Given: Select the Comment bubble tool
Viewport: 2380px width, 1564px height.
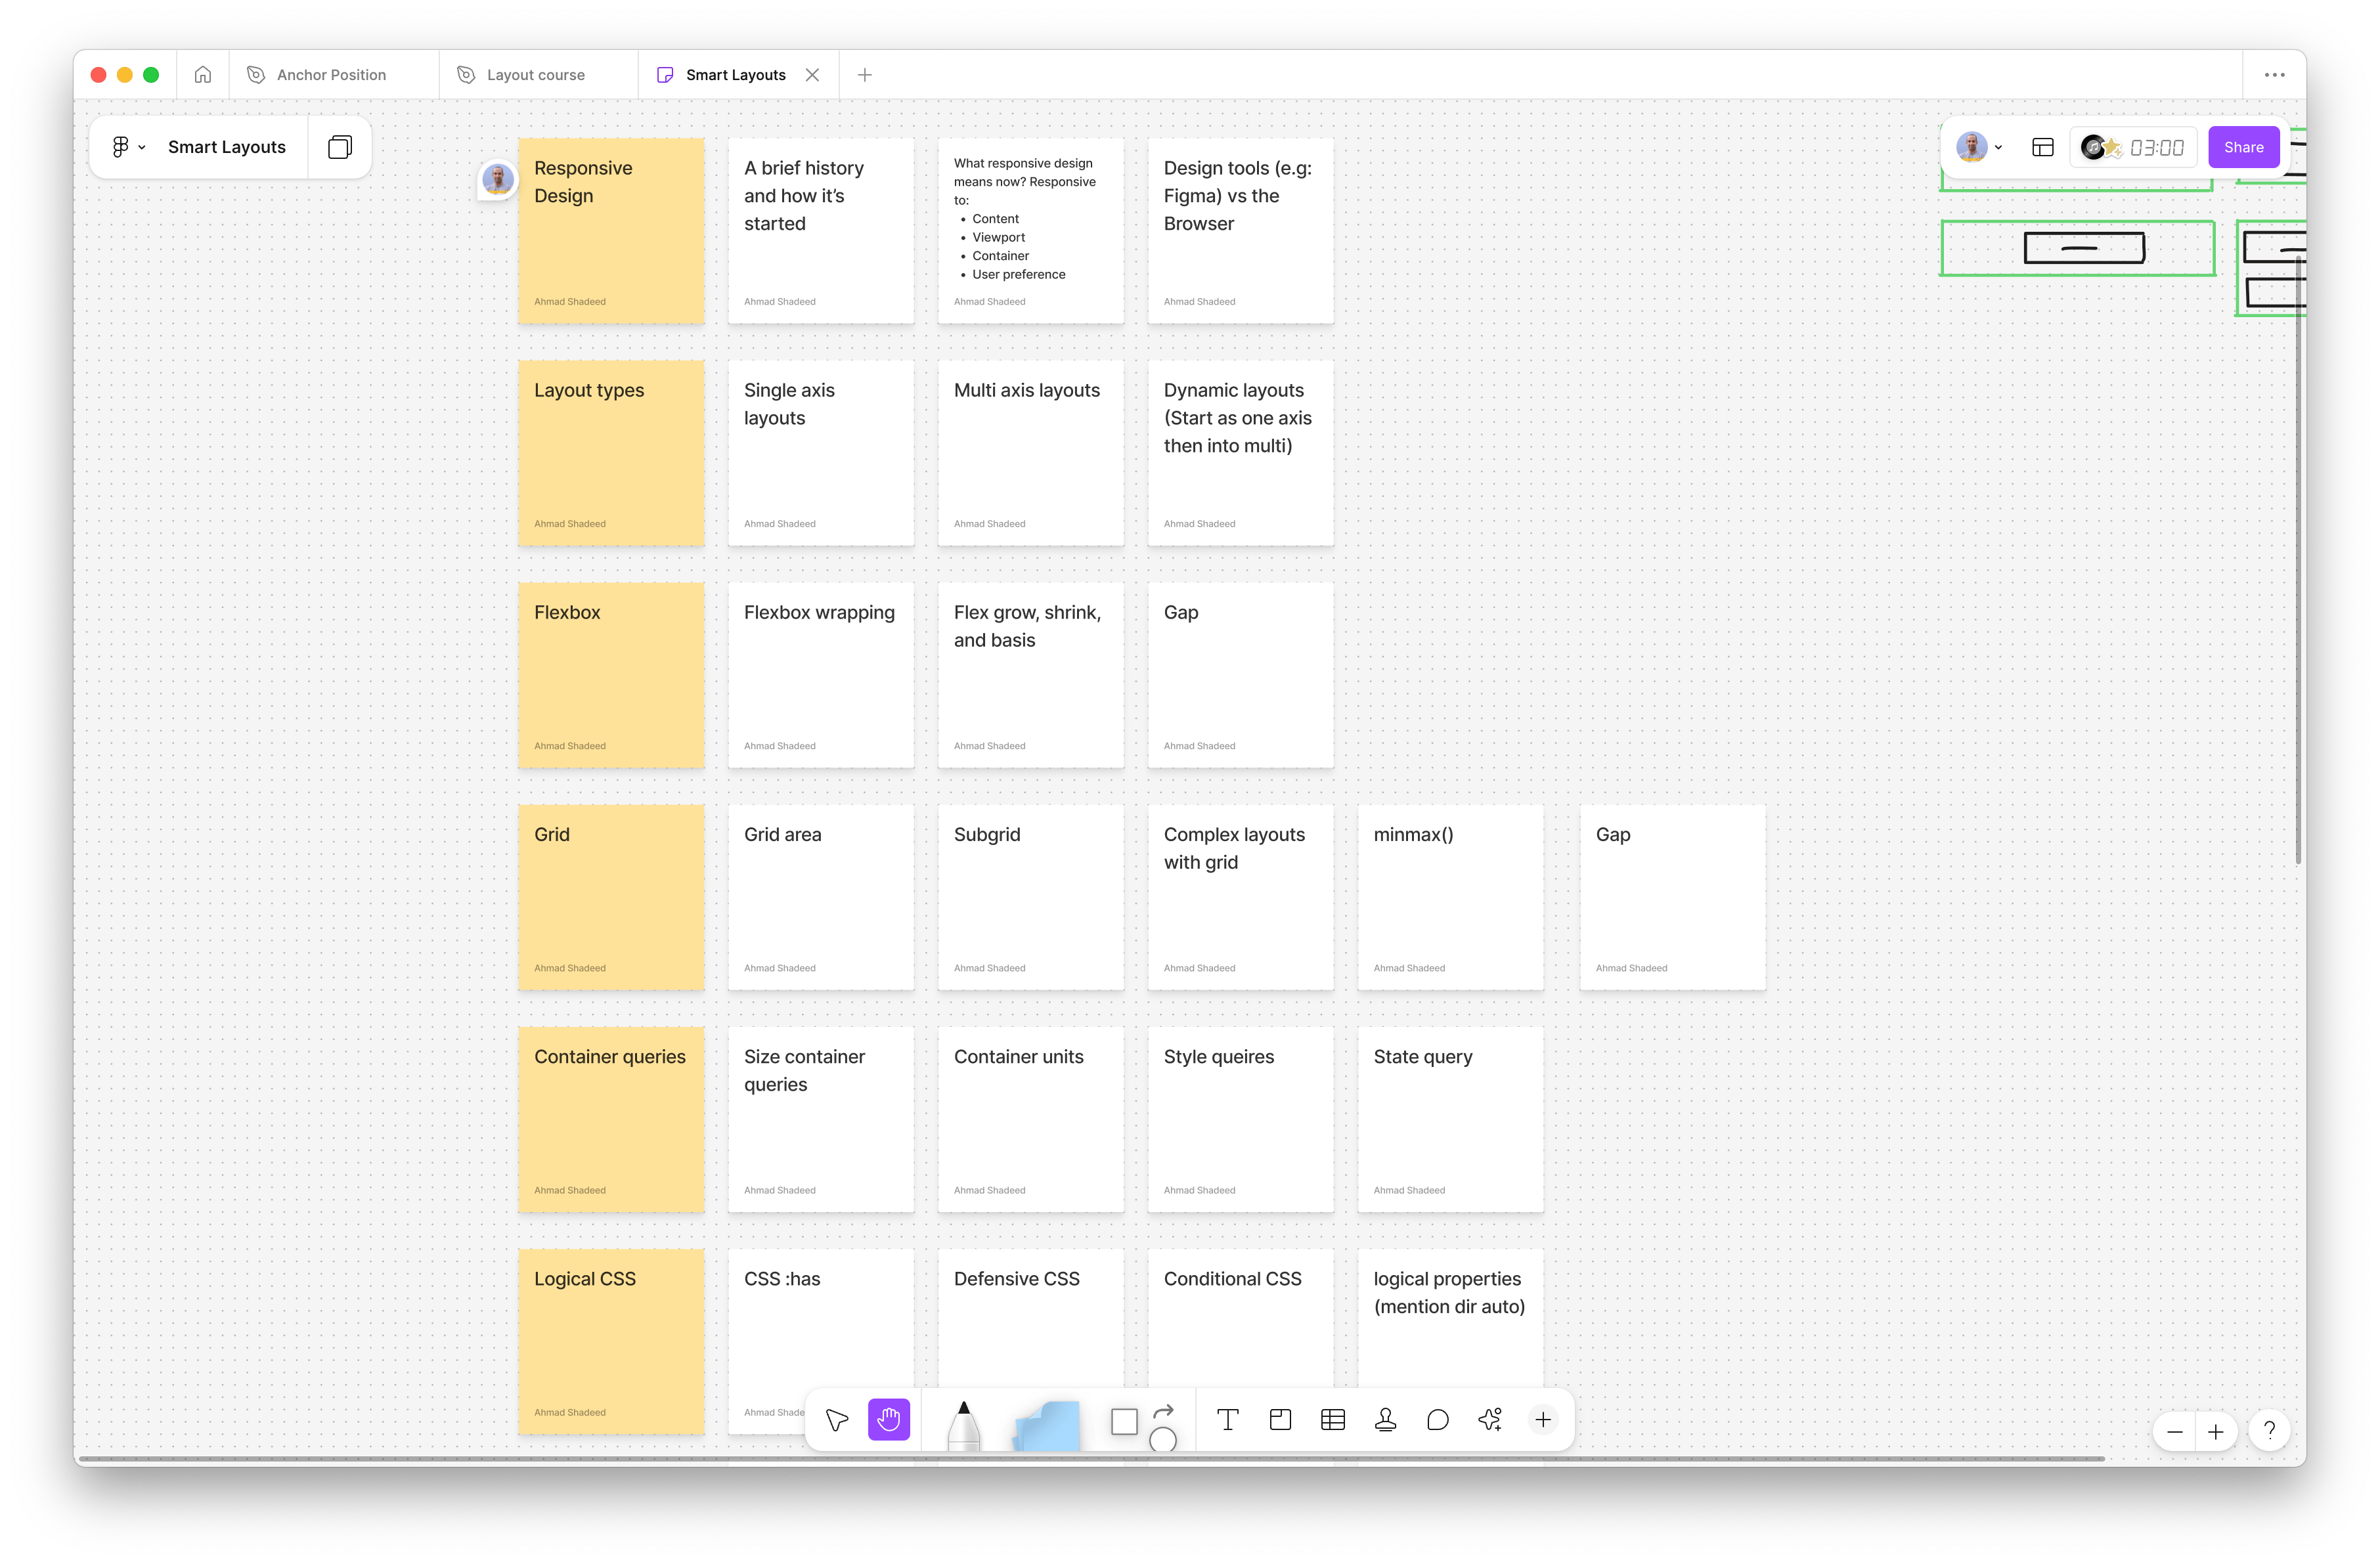Looking at the screenshot, I should (1437, 1420).
